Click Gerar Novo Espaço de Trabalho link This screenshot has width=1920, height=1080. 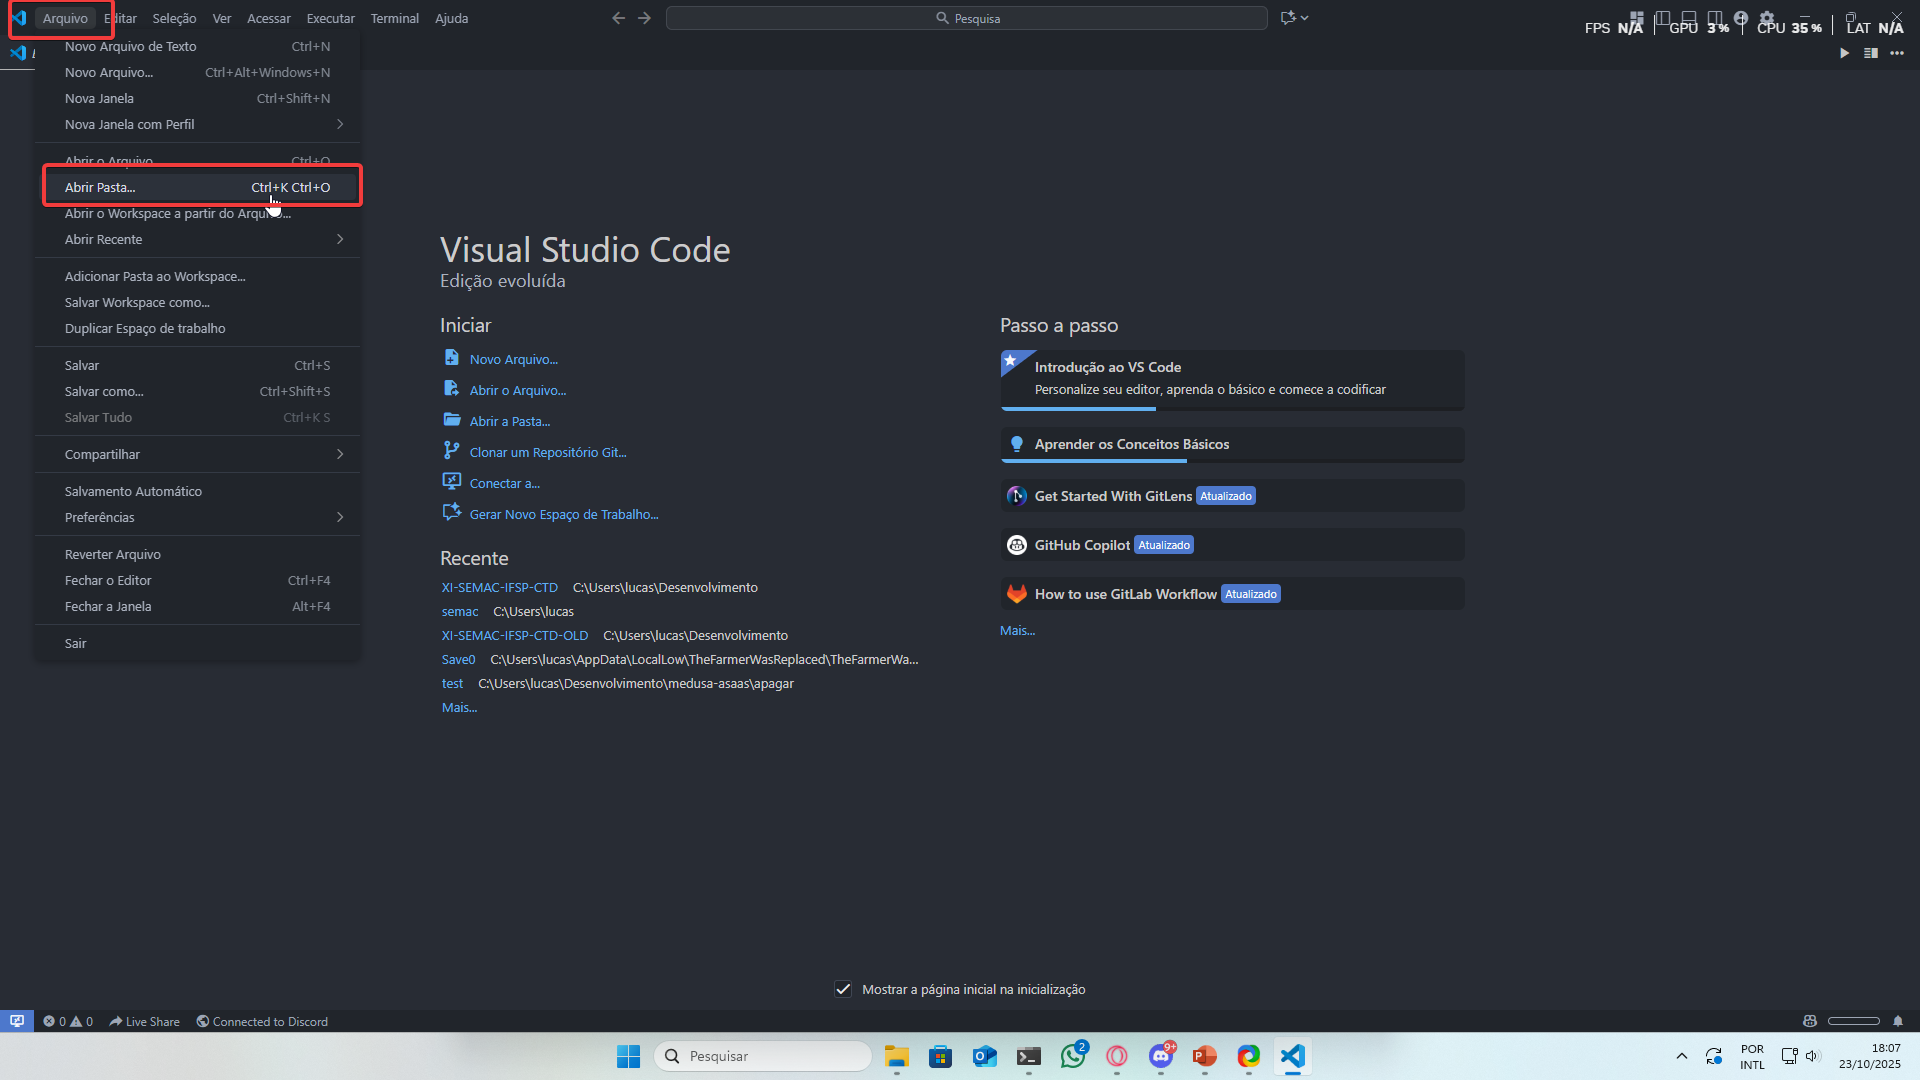click(x=563, y=514)
